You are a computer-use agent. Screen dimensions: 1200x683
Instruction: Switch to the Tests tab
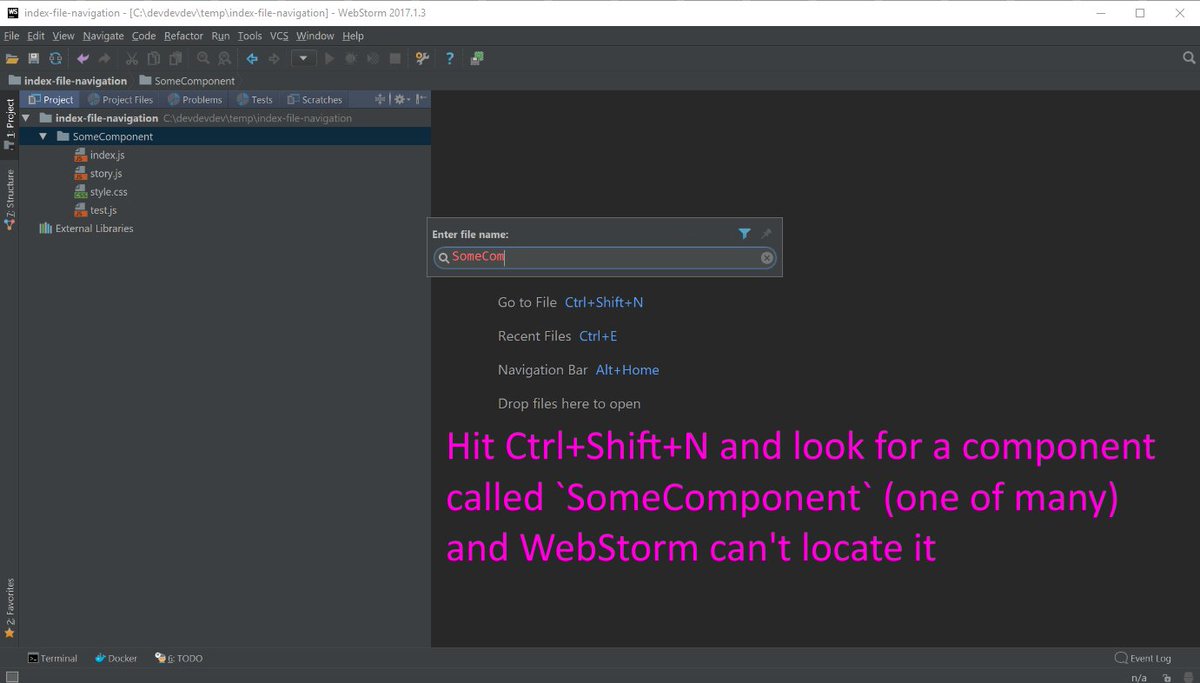coord(254,99)
